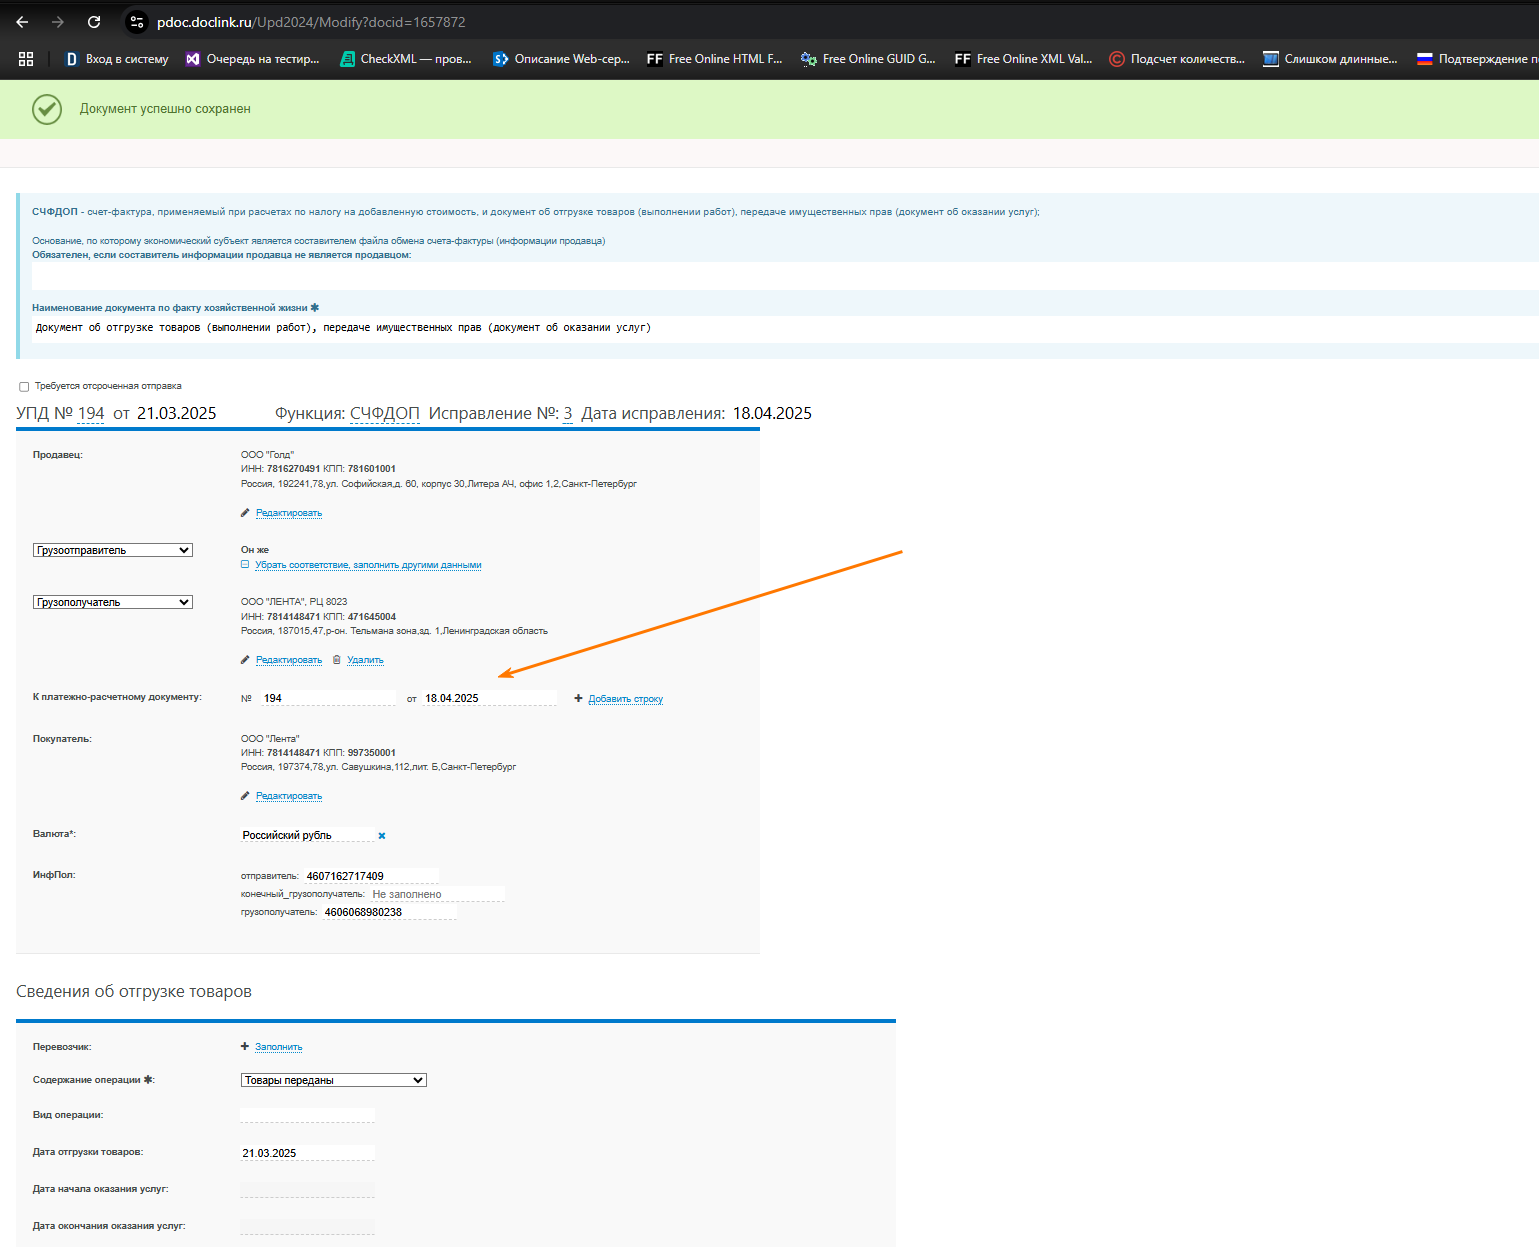Screen dimensions: 1539x1247
Task: Open site information icon in address bar
Action: pyautogui.click(x=137, y=22)
